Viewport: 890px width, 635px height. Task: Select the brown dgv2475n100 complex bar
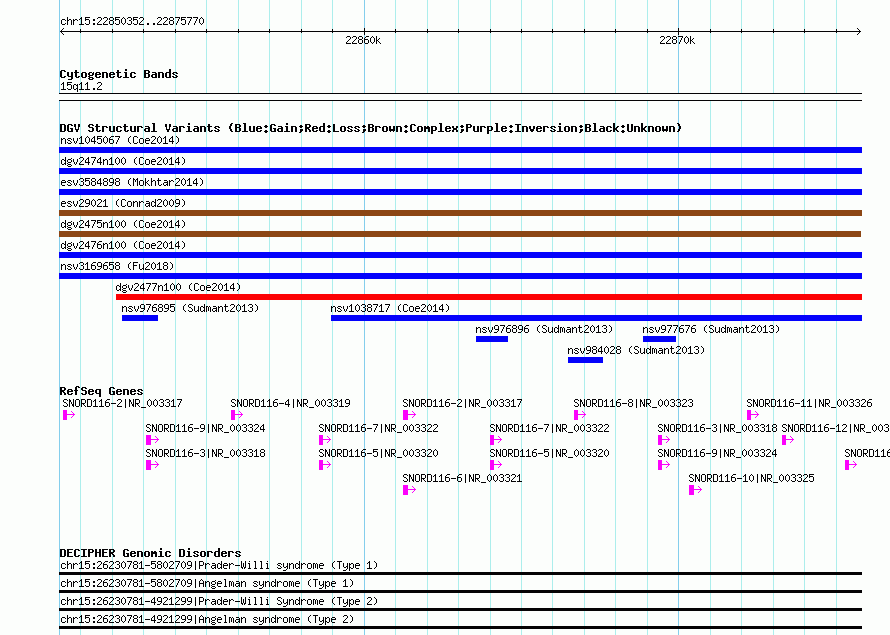460,234
